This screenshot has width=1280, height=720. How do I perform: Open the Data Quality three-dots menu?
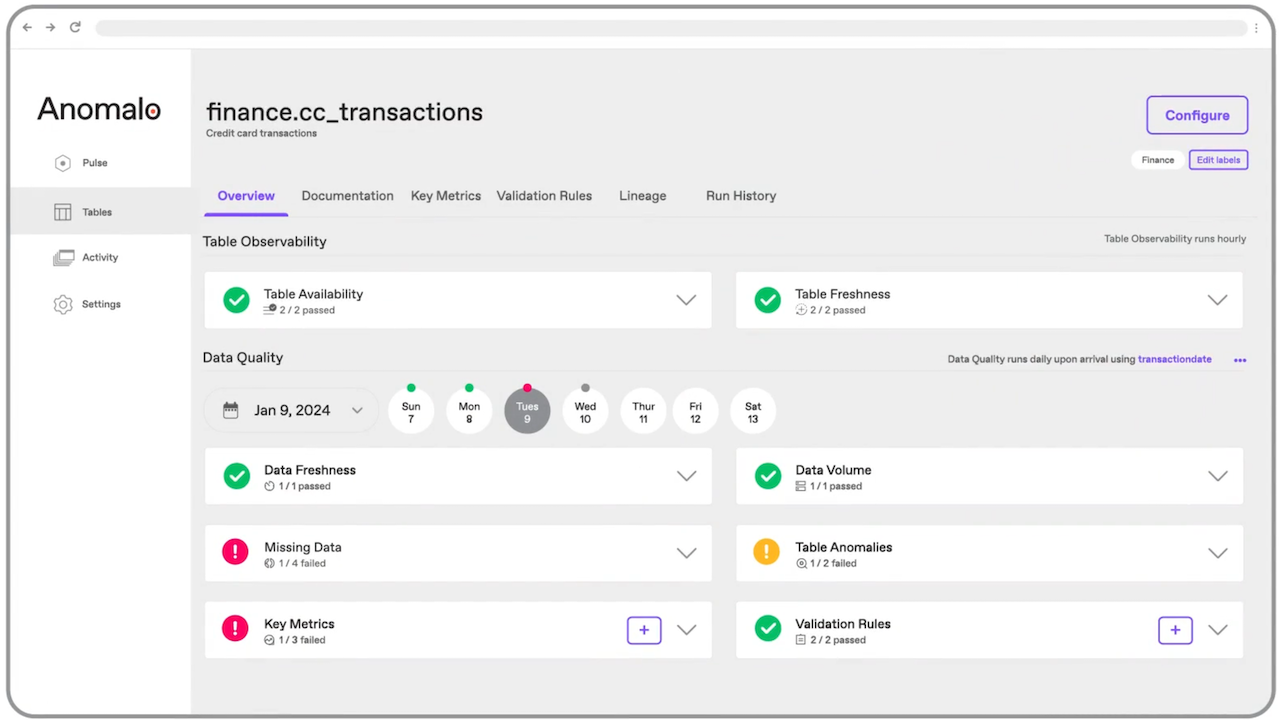tap(1240, 360)
